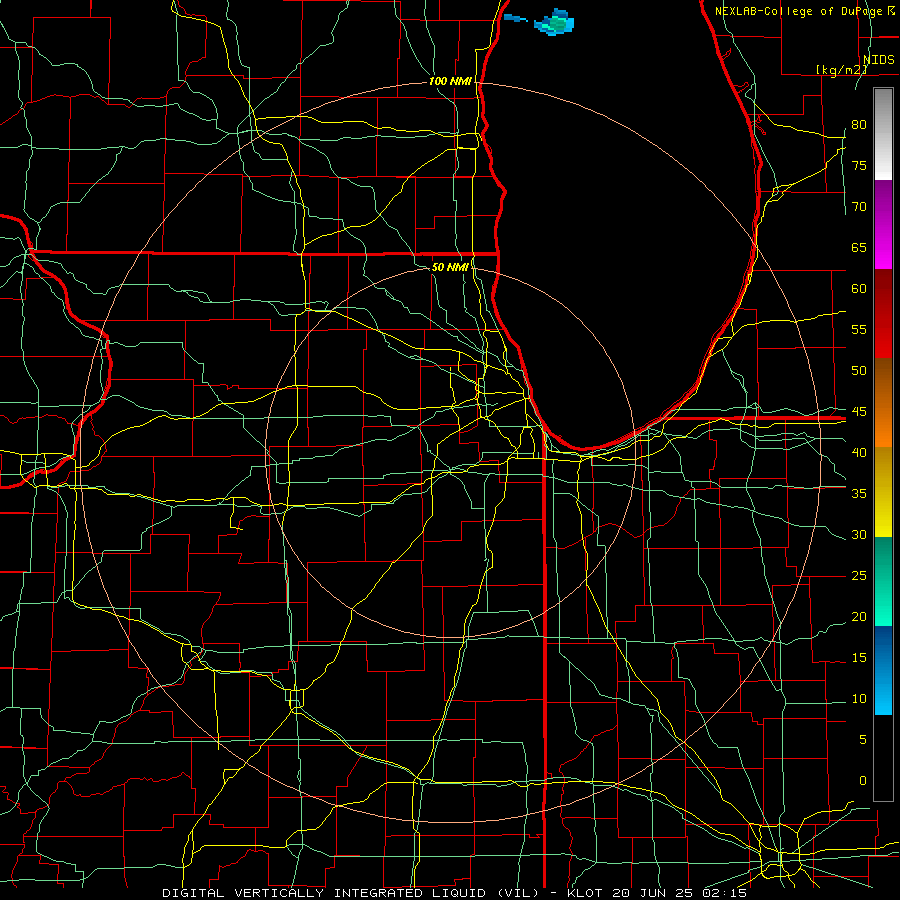The height and width of the screenshot is (900, 900).
Task: Click the 02:15 timestamp in the footer
Action: click(x=724, y=893)
